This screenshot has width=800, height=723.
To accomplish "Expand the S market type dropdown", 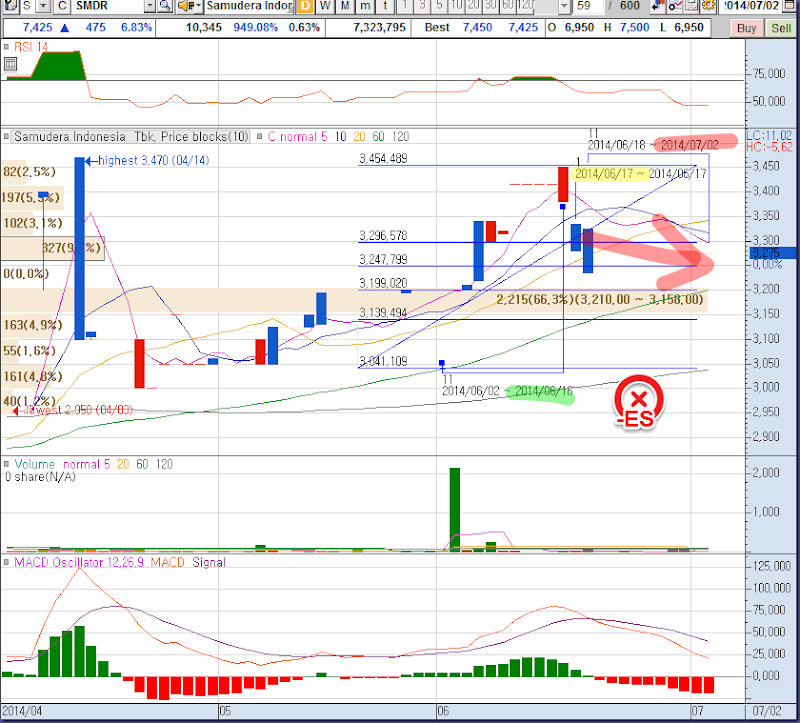I will [44, 6].
